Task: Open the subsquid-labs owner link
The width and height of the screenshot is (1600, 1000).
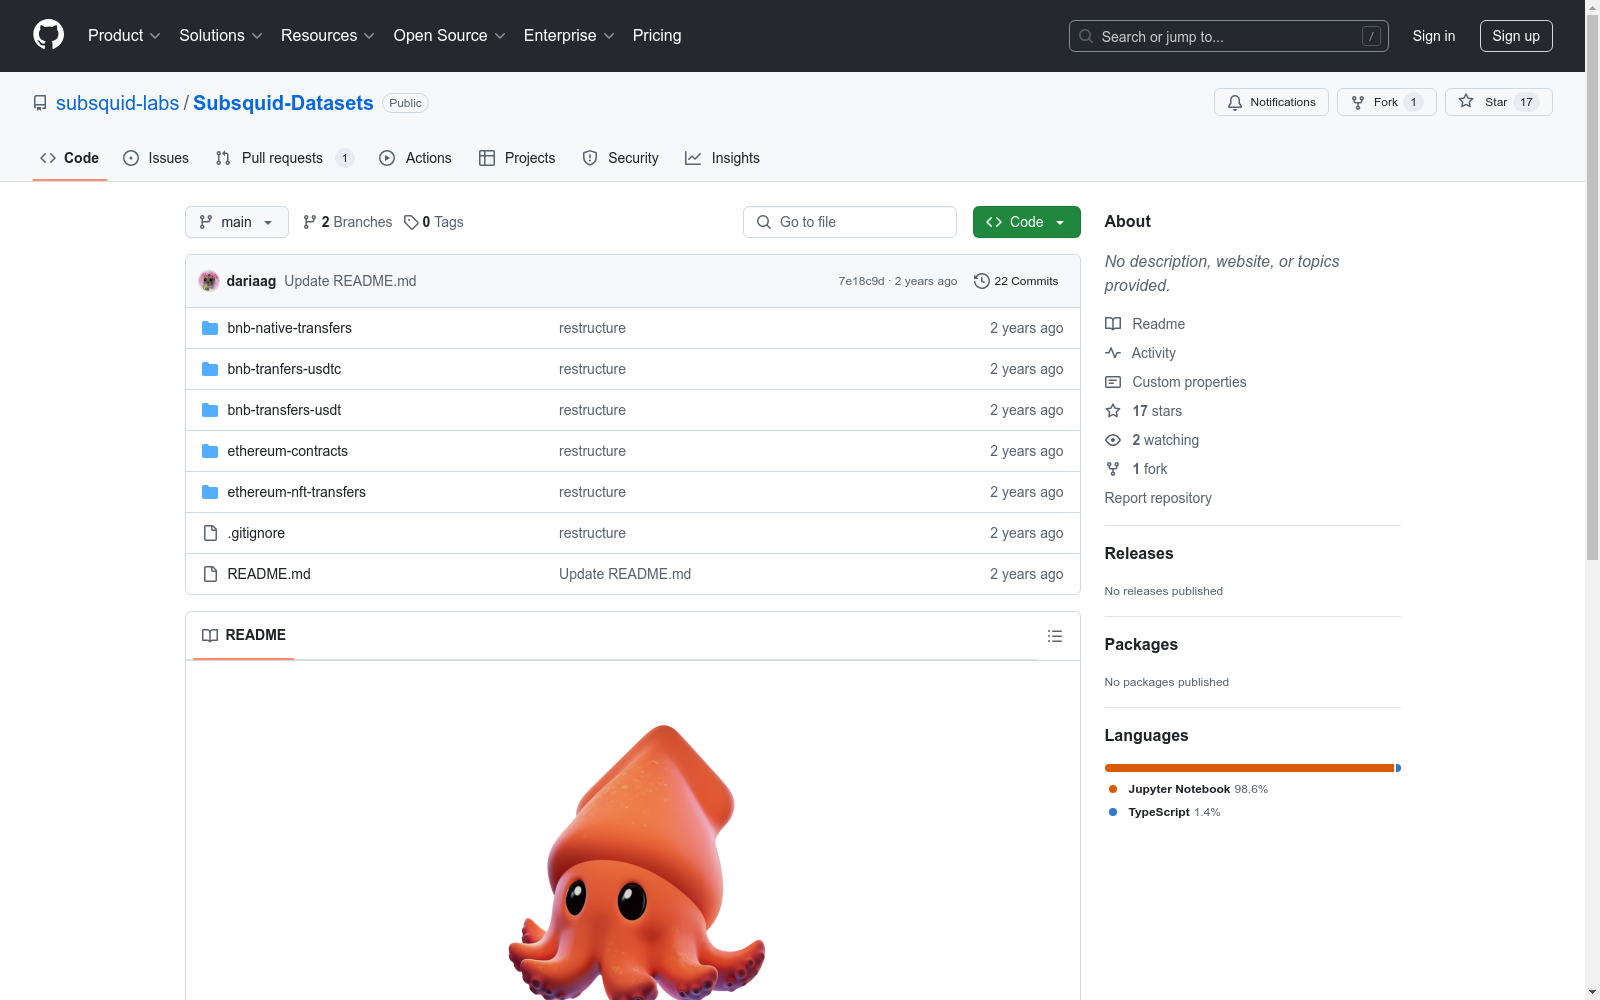Action: point(117,103)
